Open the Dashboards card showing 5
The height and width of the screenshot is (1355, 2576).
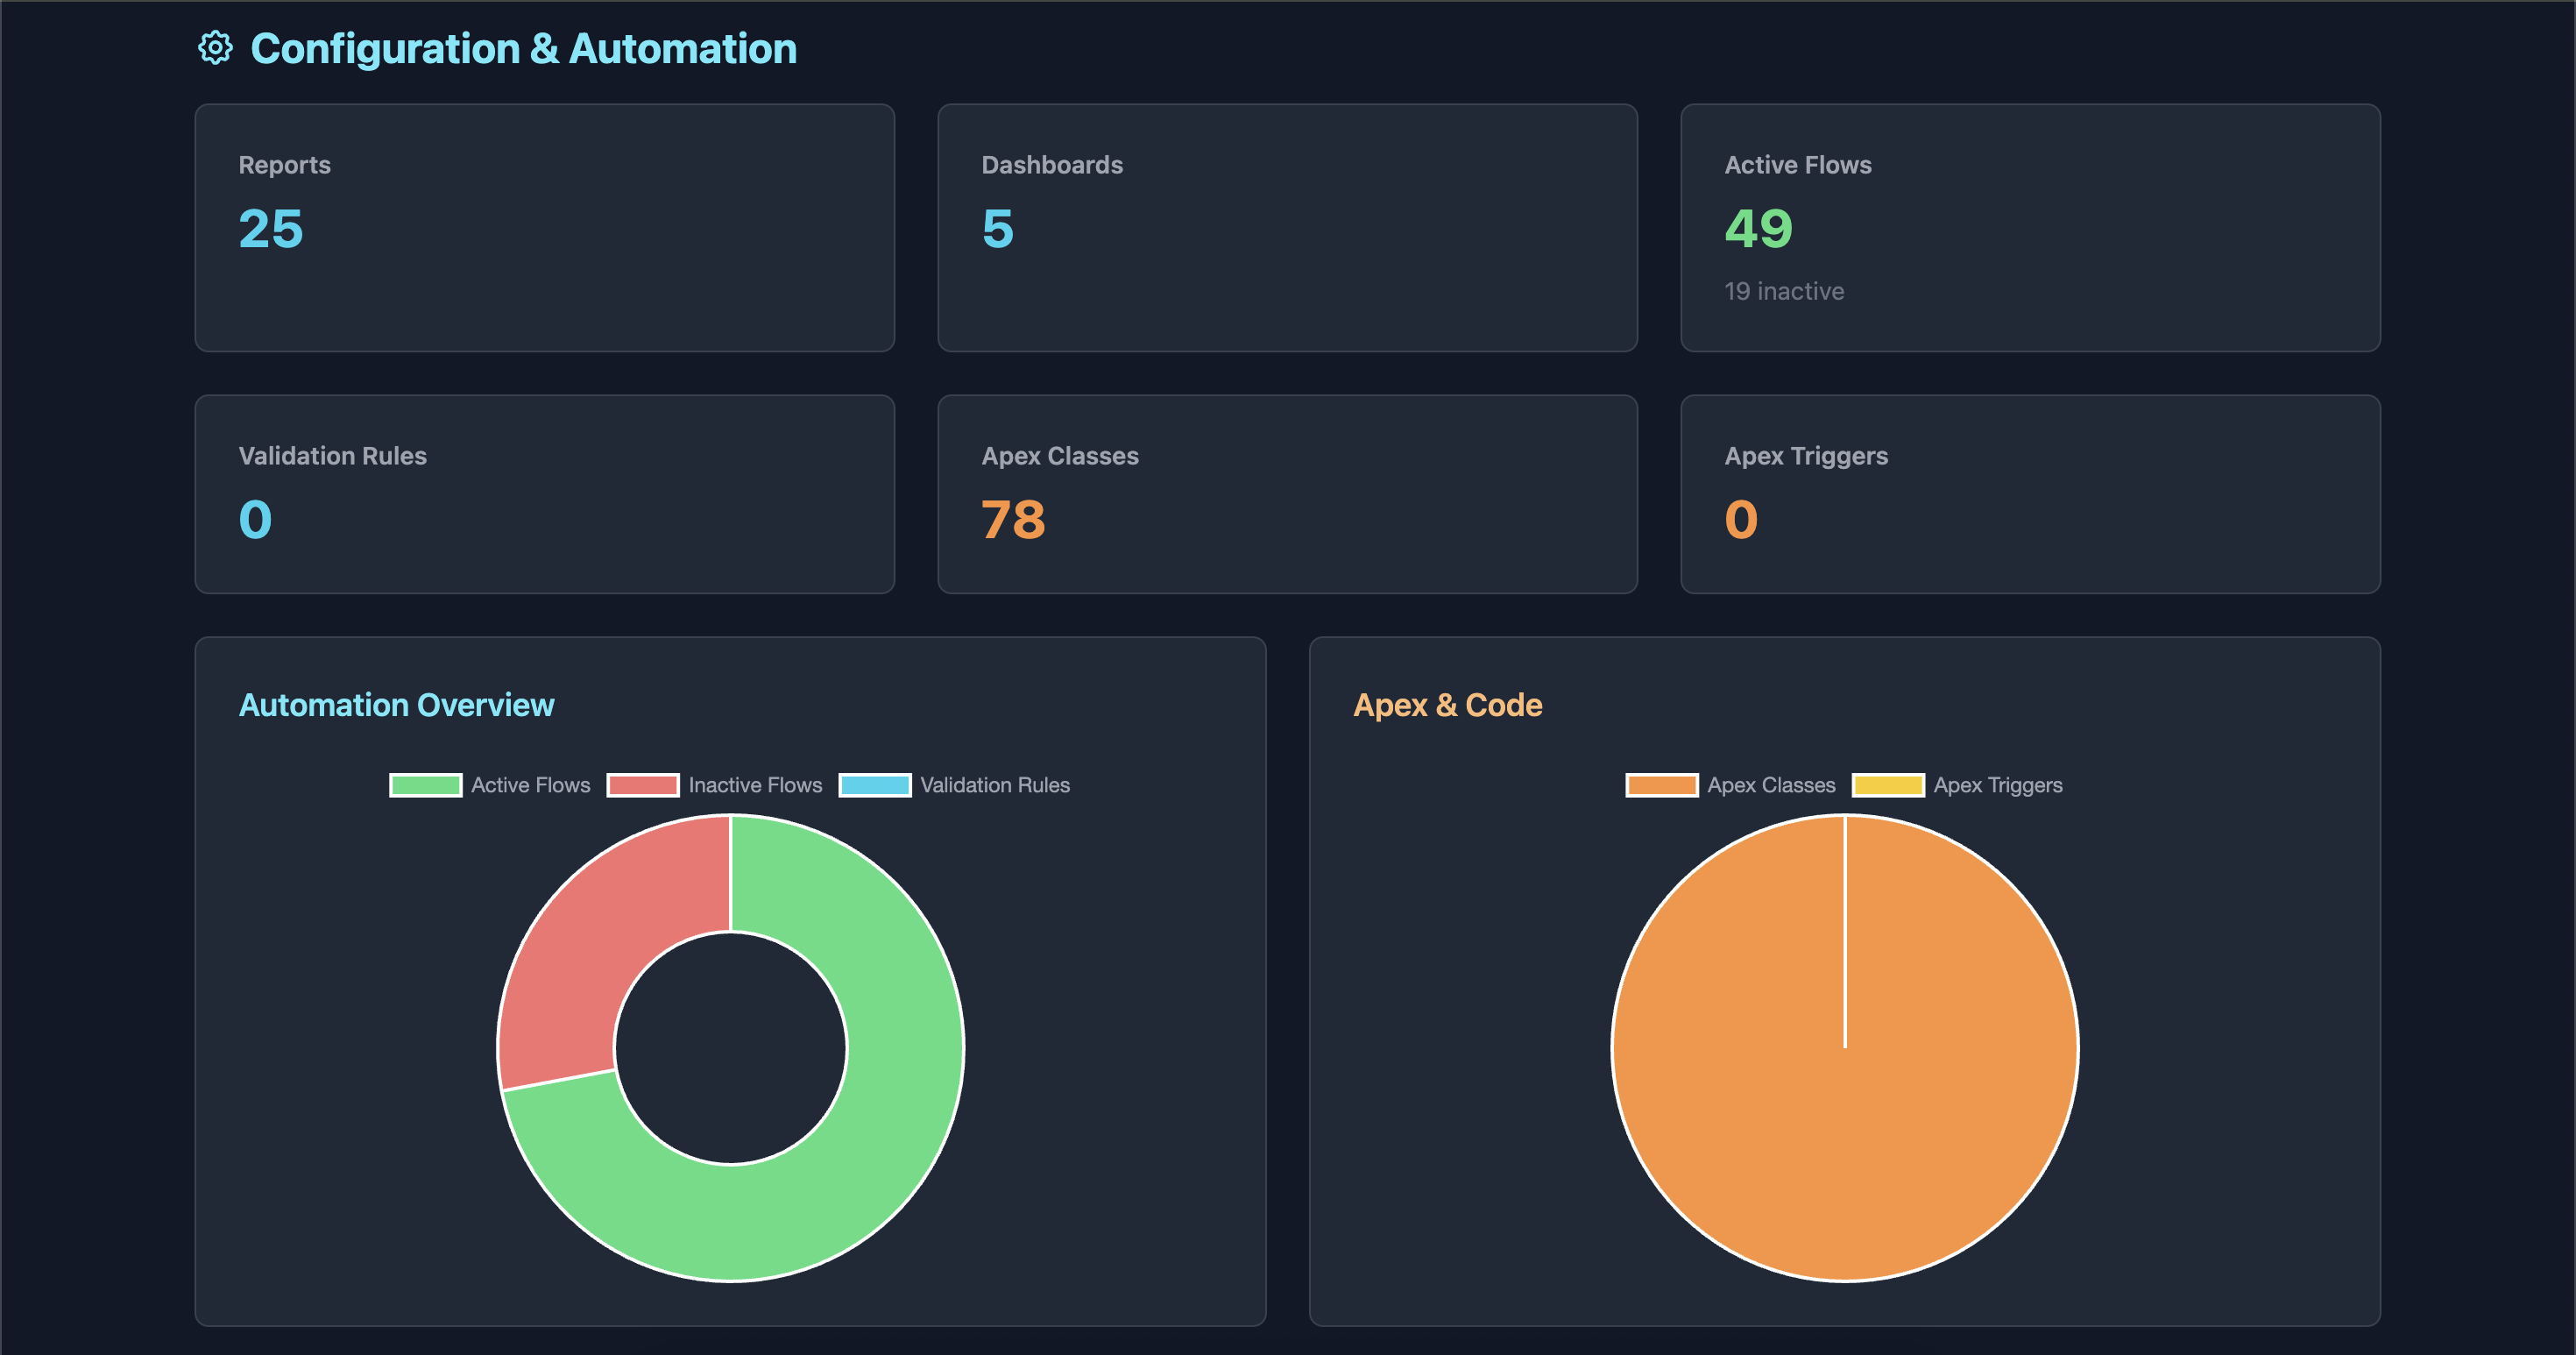(1287, 228)
